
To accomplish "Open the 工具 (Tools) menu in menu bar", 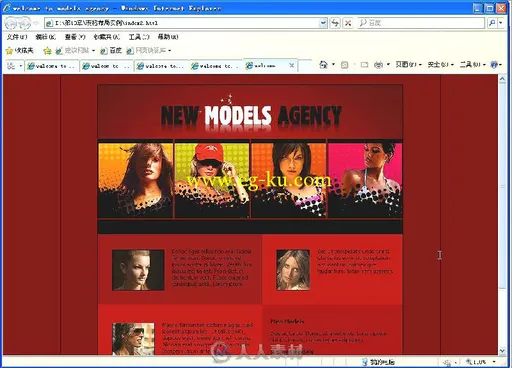I will (139, 37).
